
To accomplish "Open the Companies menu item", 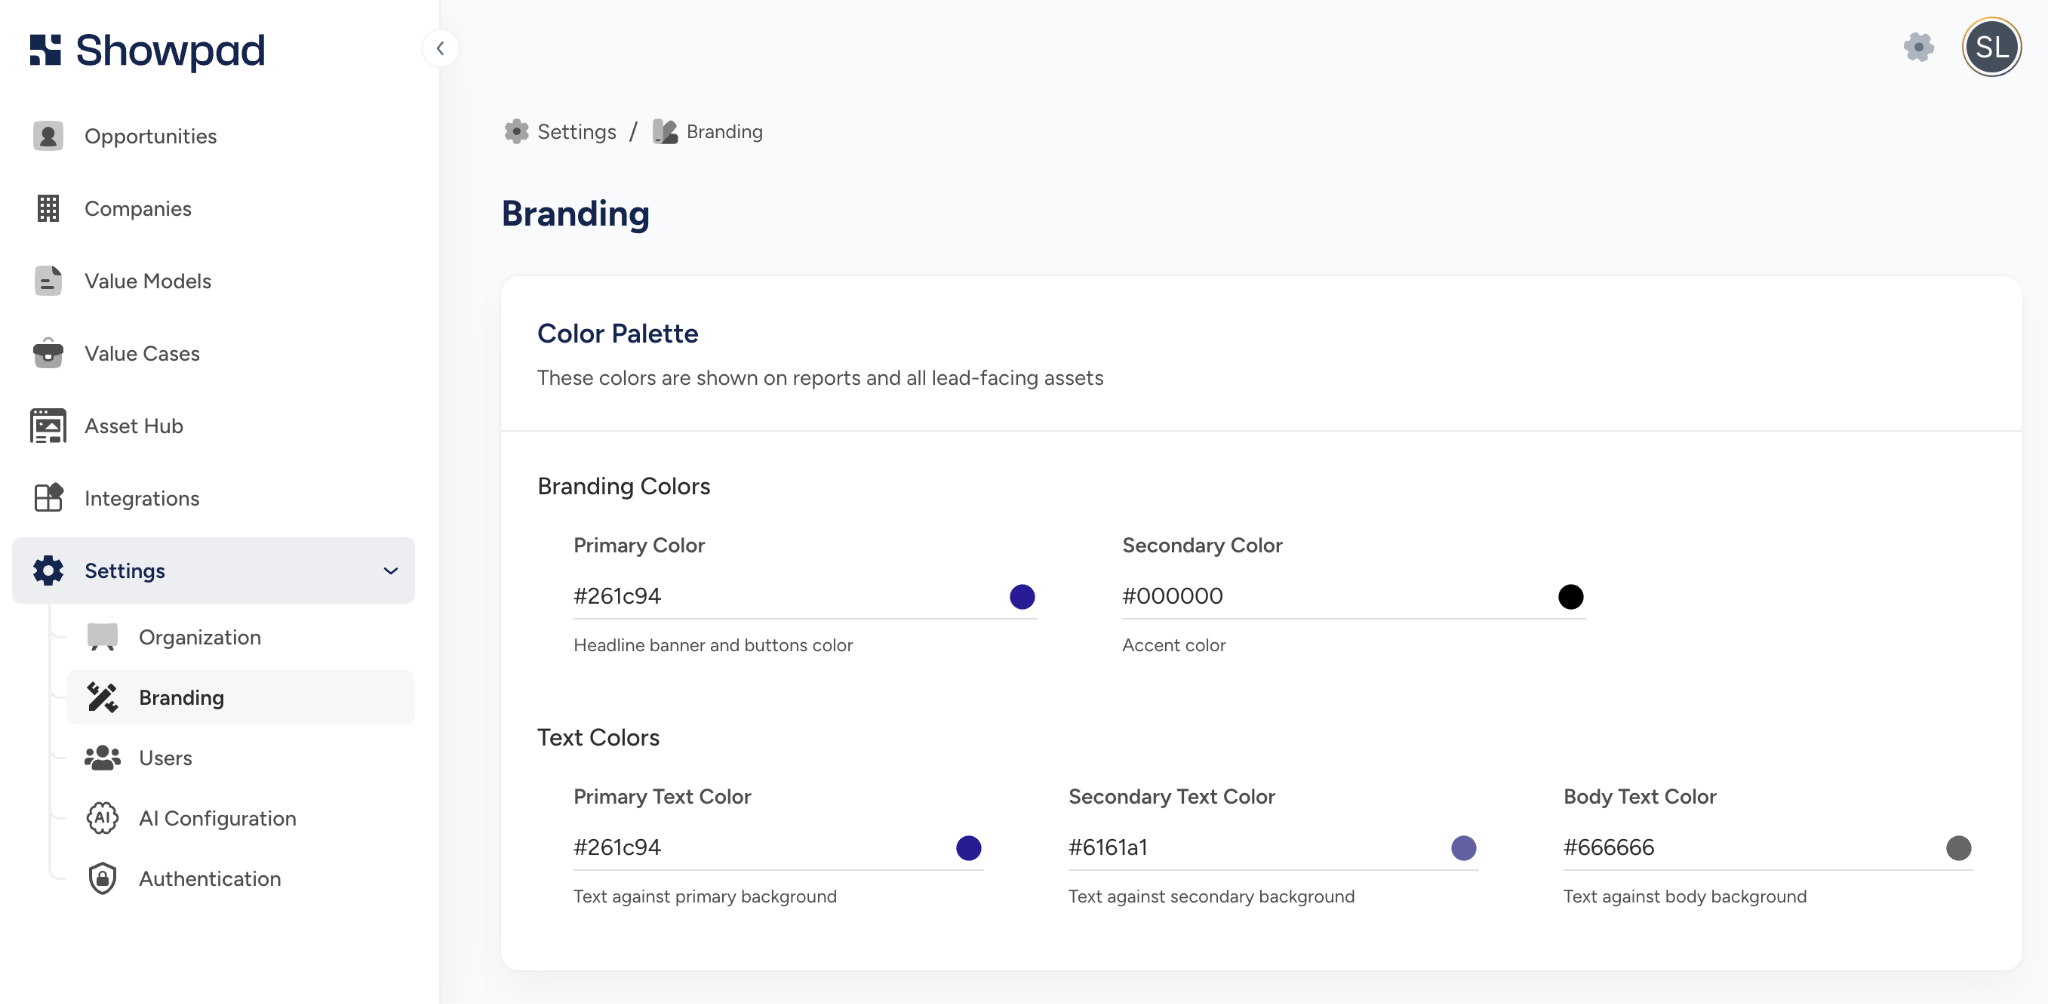I will coord(138,208).
